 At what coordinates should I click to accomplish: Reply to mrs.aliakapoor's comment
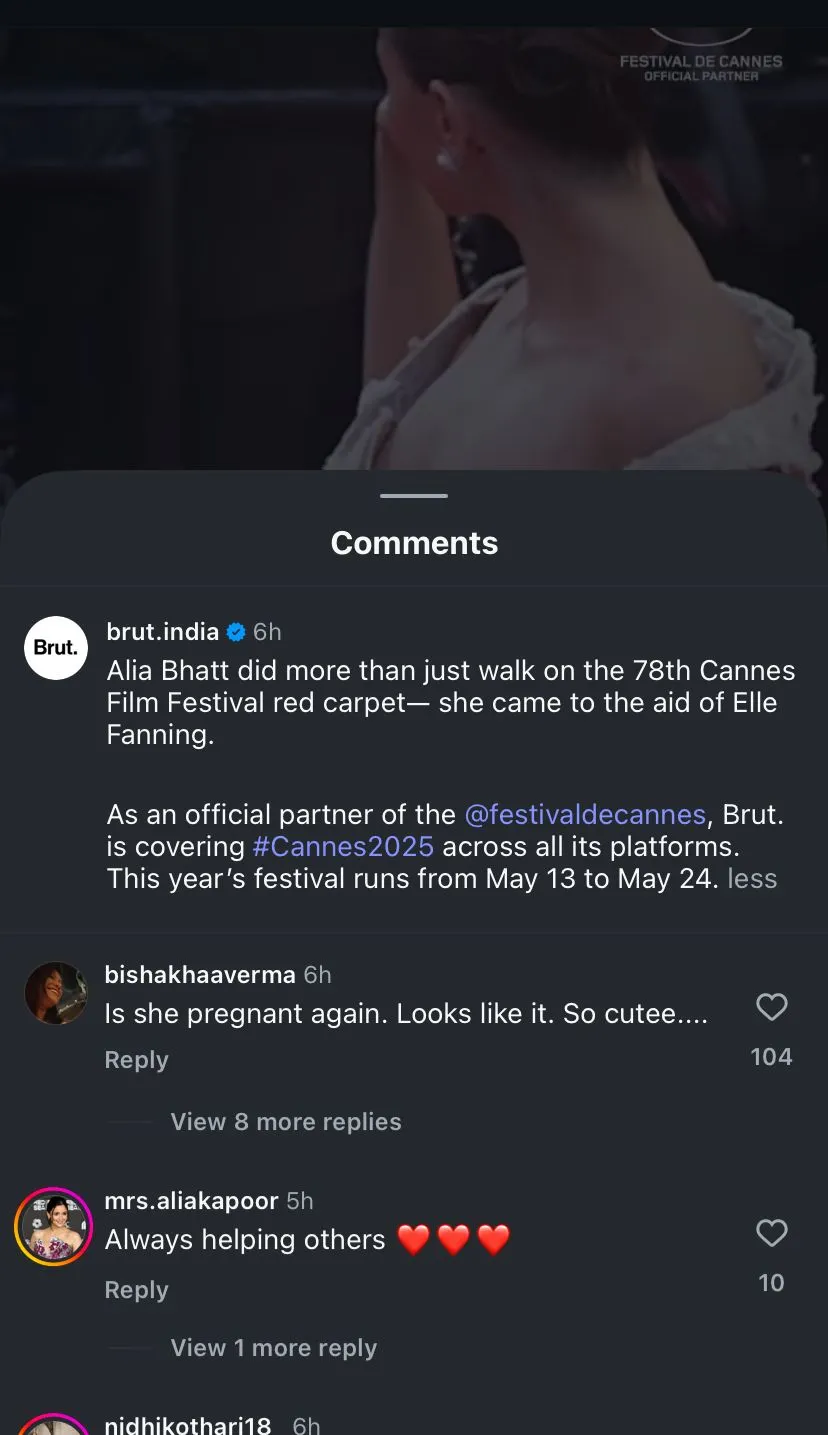point(136,1290)
